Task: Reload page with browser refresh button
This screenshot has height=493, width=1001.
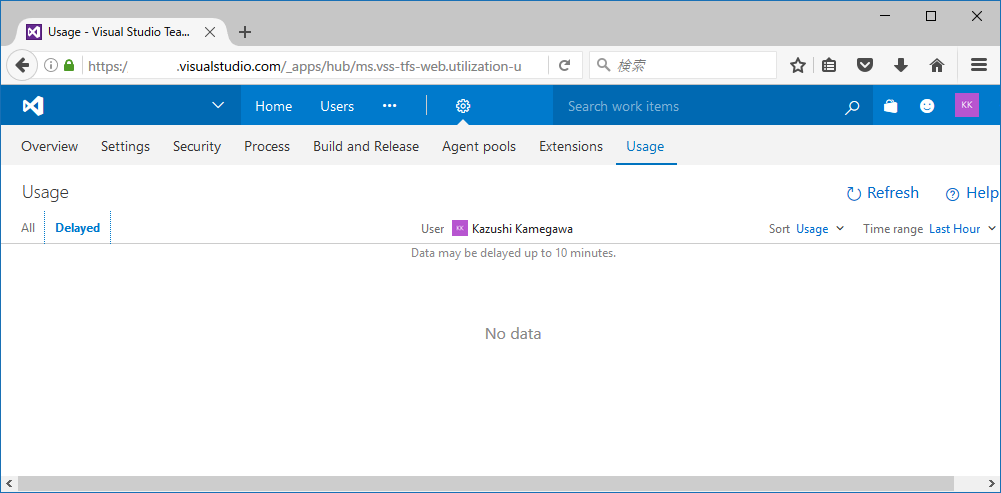Action: (x=564, y=65)
